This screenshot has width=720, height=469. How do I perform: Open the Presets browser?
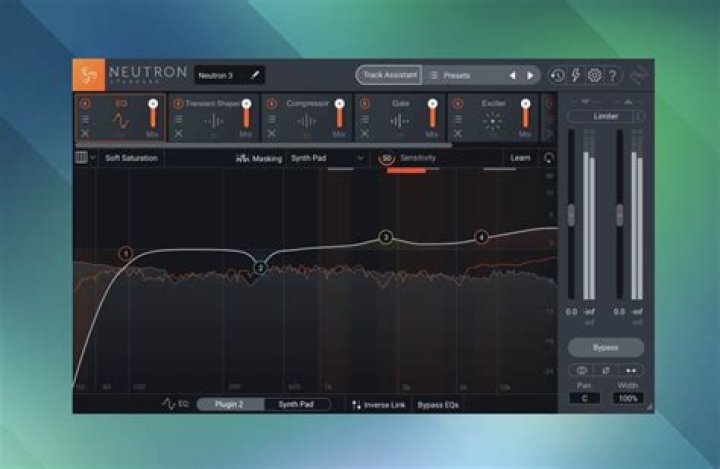tap(450, 75)
